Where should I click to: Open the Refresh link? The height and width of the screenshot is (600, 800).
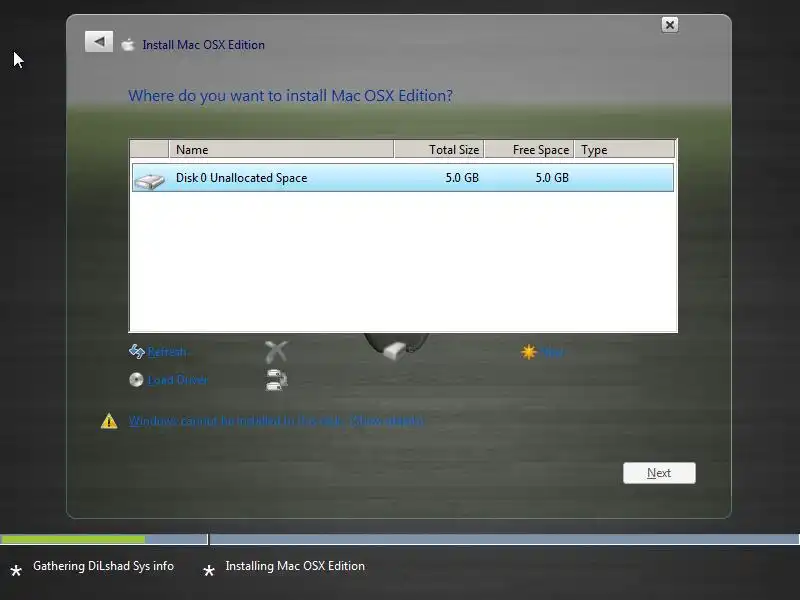(x=167, y=352)
